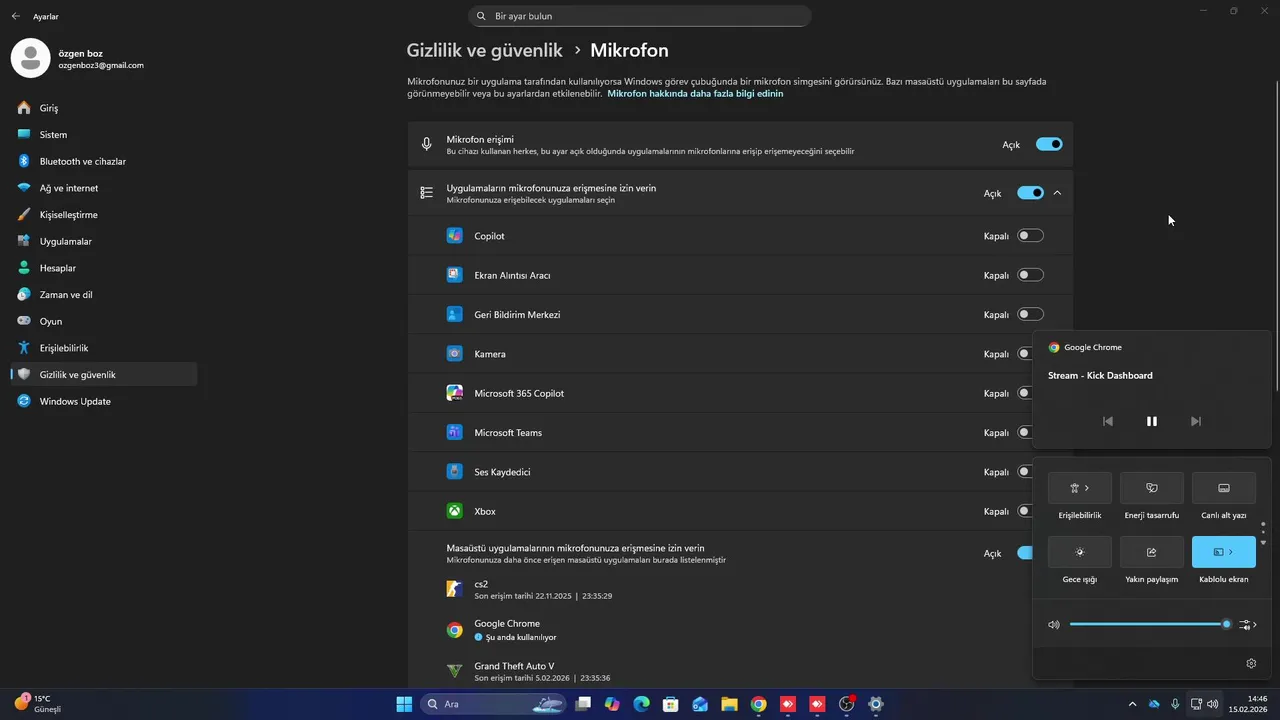The height and width of the screenshot is (720, 1280).
Task: Show hidden tray icons chevron
Action: [1132, 704]
